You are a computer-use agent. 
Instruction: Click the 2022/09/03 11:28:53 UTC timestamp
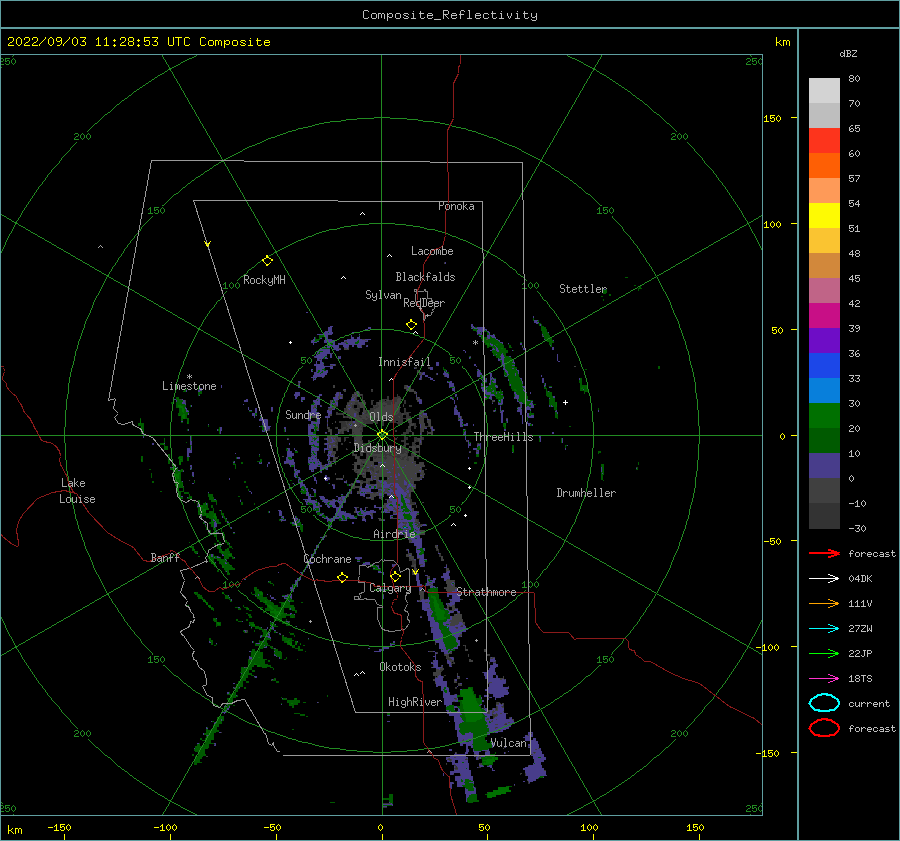point(138,42)
